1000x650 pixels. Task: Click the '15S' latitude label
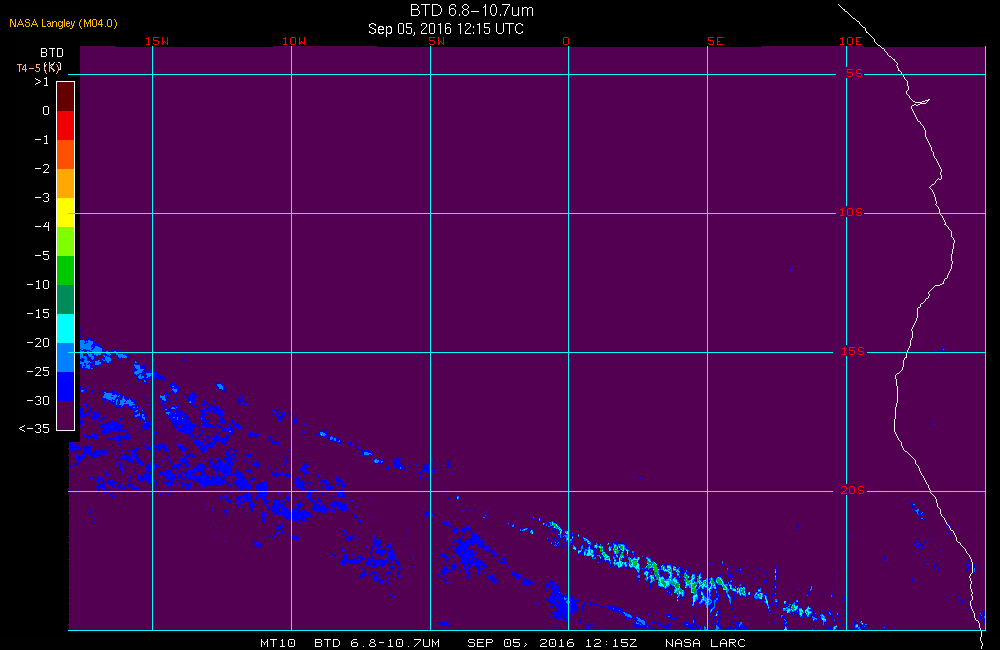[x=853, y=351]
